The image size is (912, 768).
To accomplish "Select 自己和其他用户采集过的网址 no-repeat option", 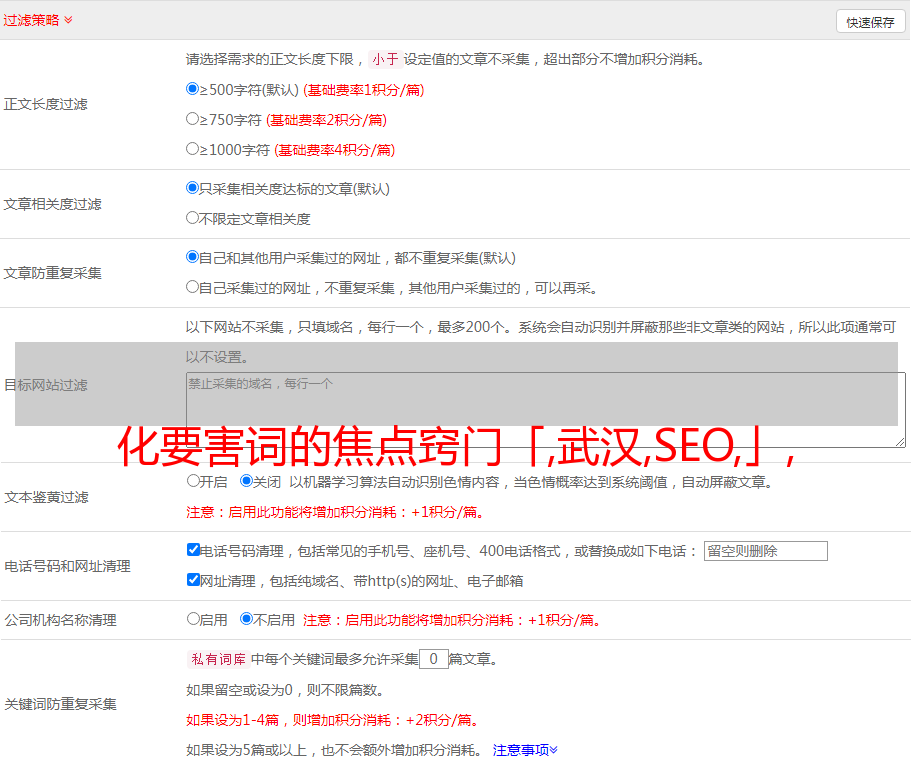I will 192,257.
